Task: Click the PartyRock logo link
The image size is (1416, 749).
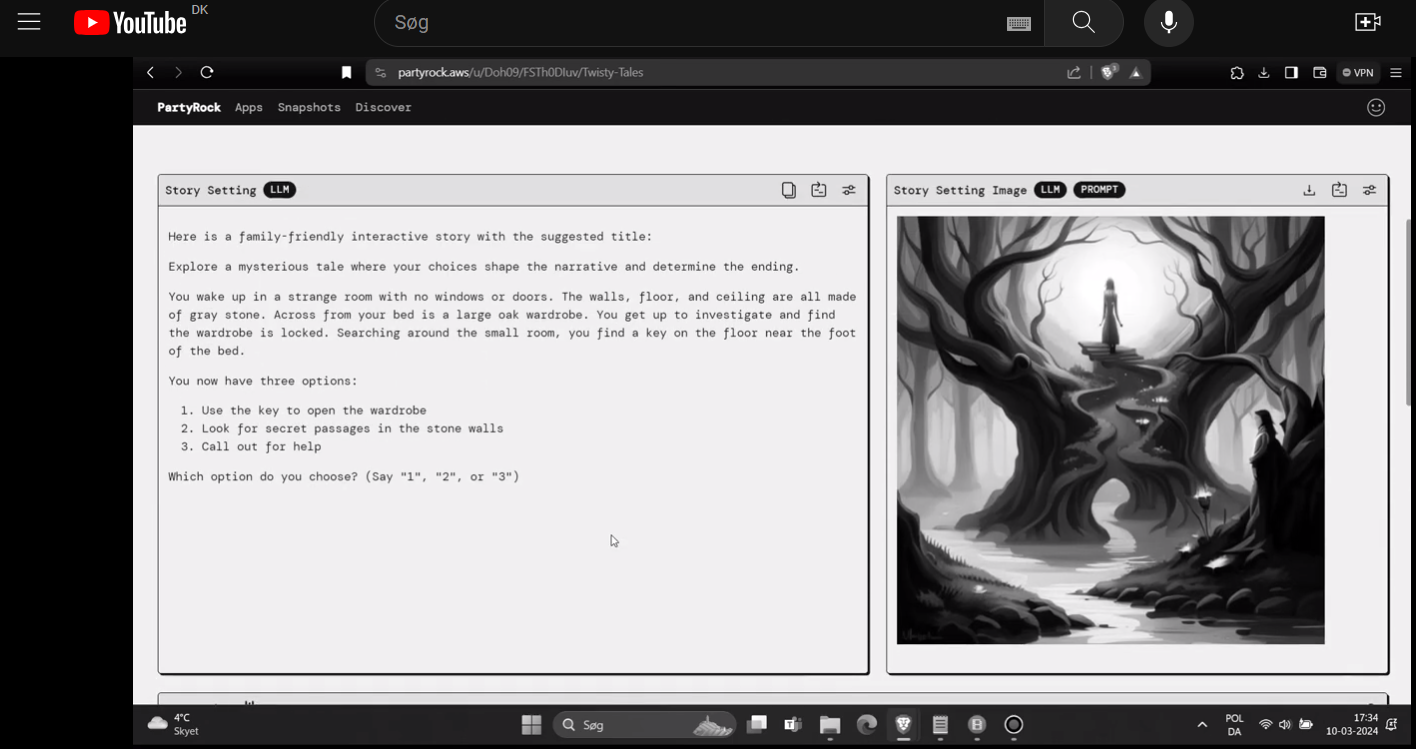Action: click(x=188, y=107)
